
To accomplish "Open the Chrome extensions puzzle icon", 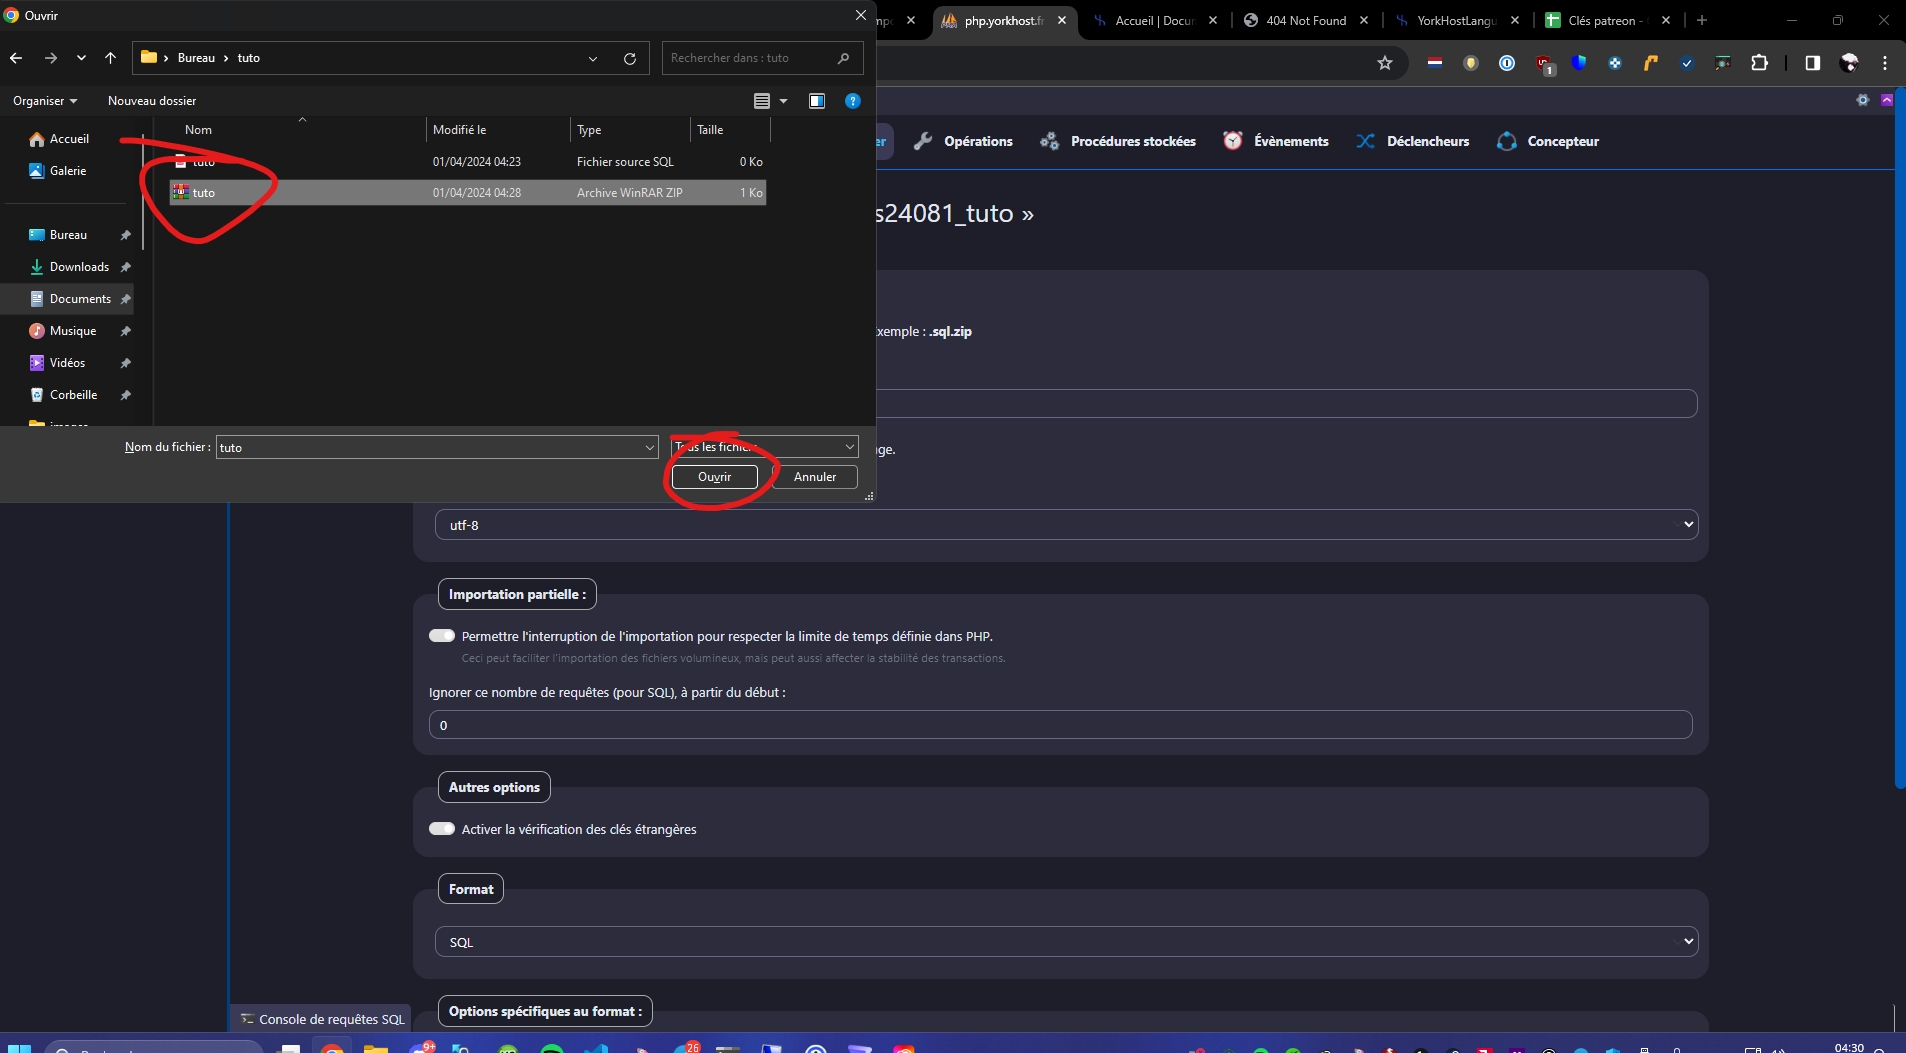I will 1759,63.
